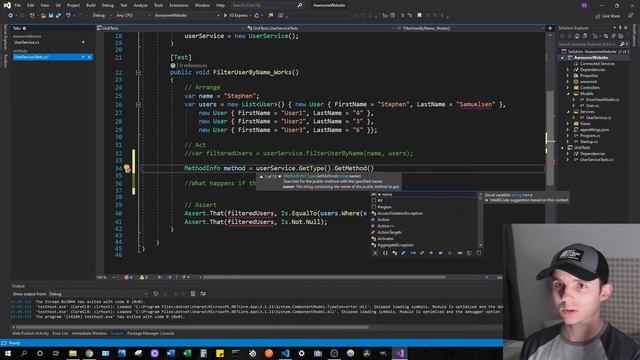Expand the Controllers folder
The image size is (640, 360).
point(568,88)
